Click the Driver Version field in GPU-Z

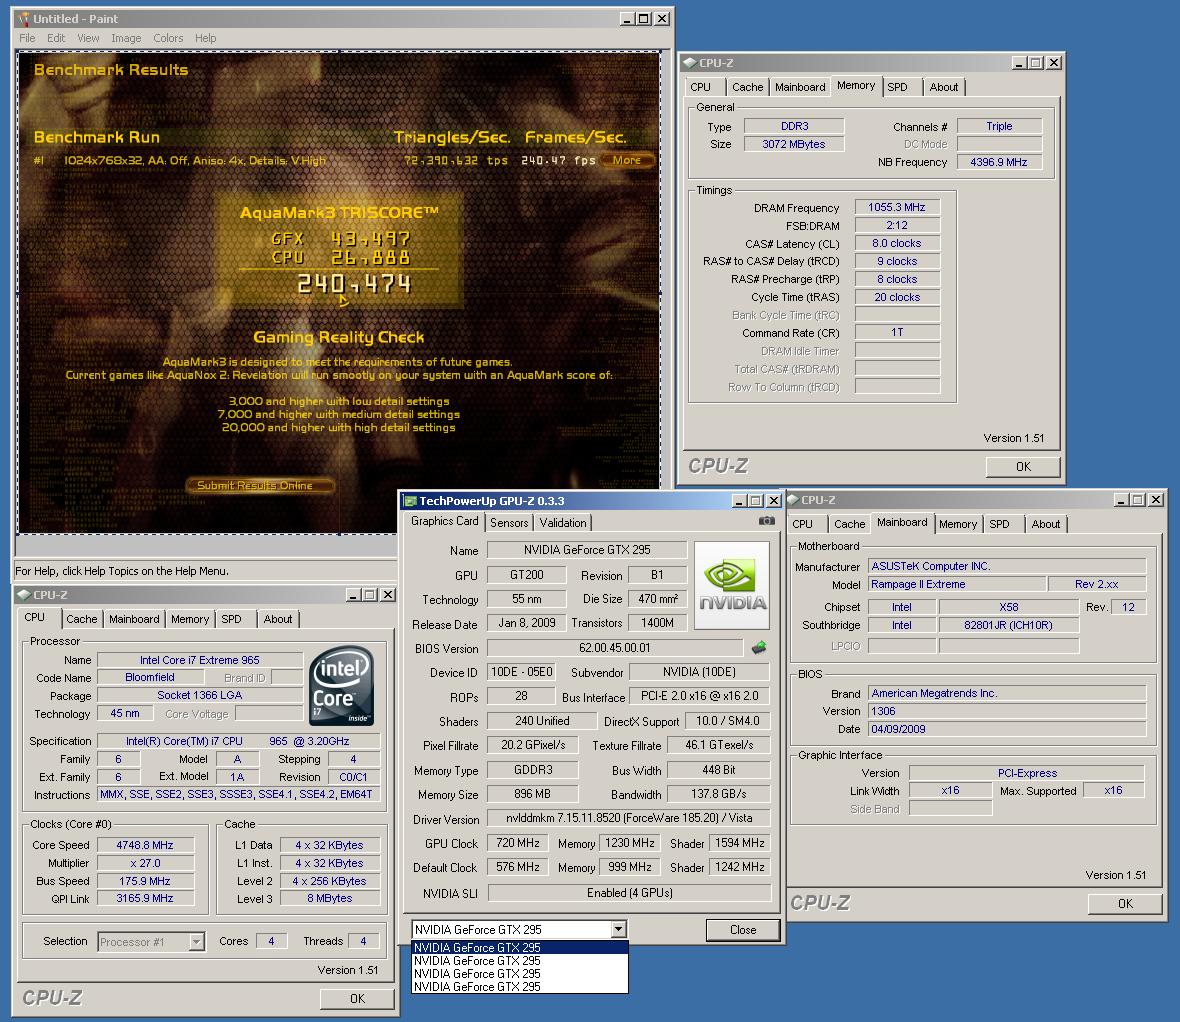point(629,818)
